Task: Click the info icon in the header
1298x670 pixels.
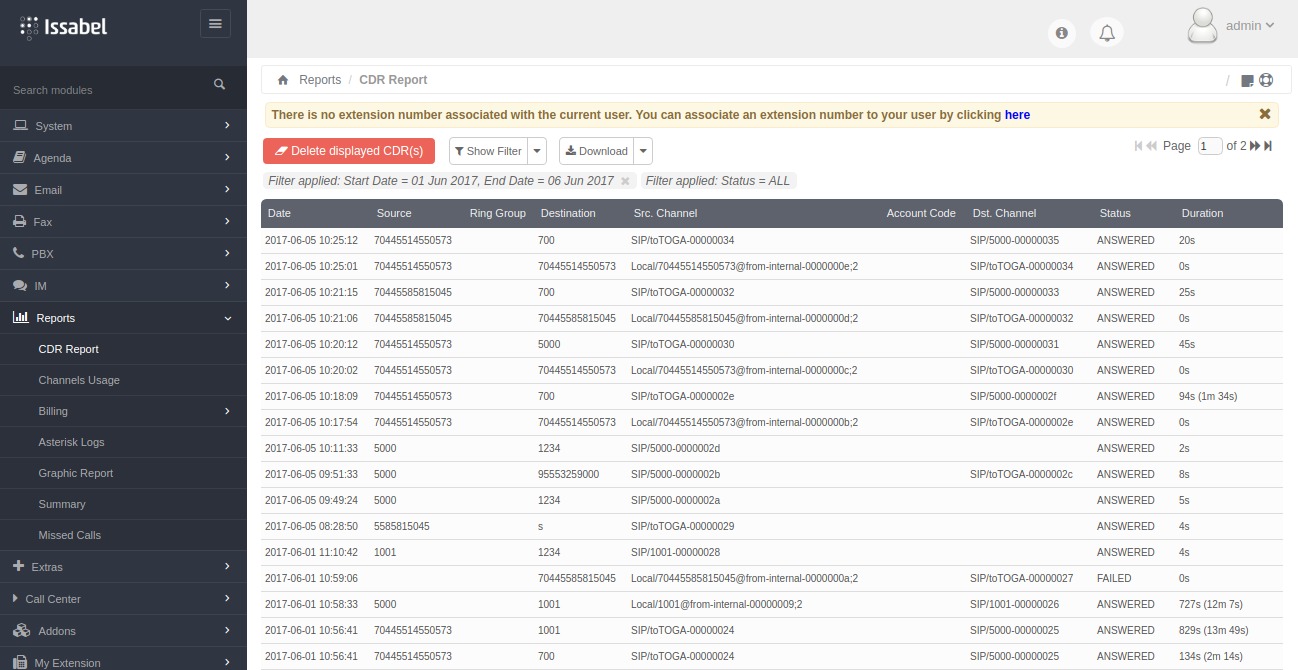Action: pos(1062,33)
